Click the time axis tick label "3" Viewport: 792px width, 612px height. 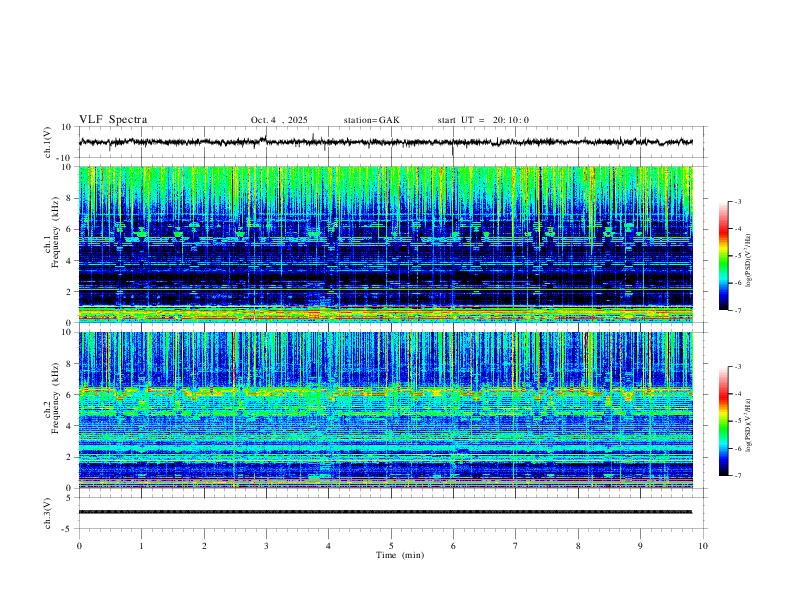point(266,546)
